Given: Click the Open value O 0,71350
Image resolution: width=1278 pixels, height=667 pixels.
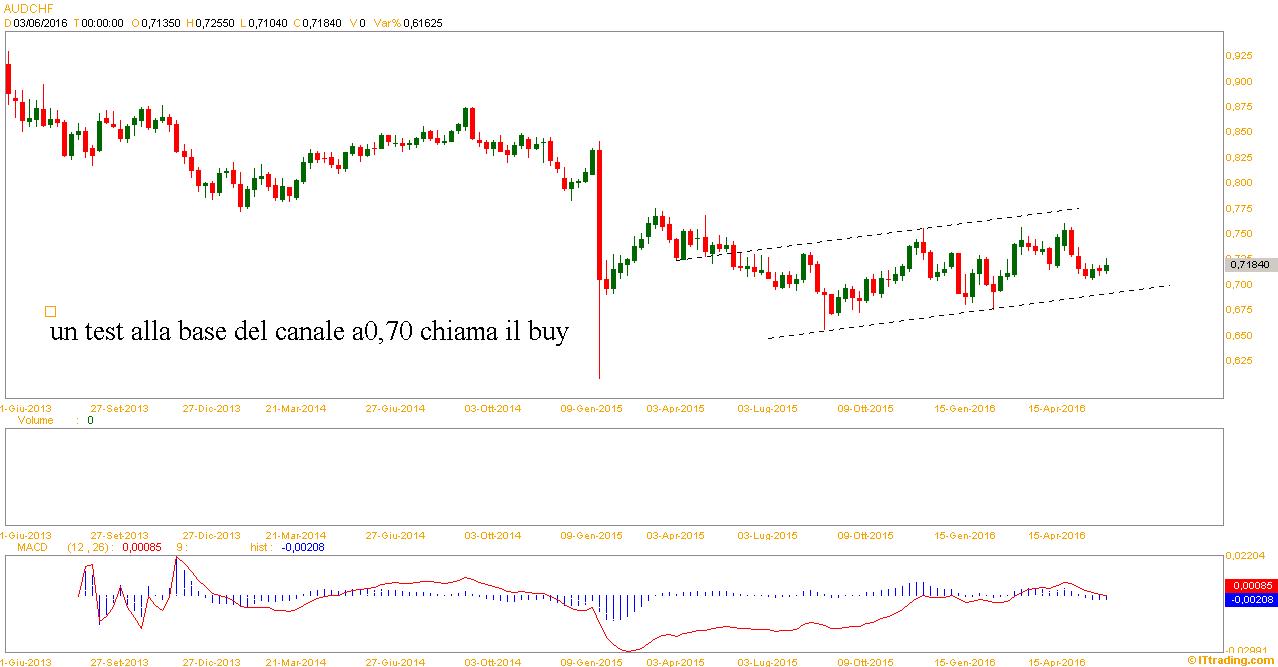Looking at the screenshot, I should [x=162, y=22].
